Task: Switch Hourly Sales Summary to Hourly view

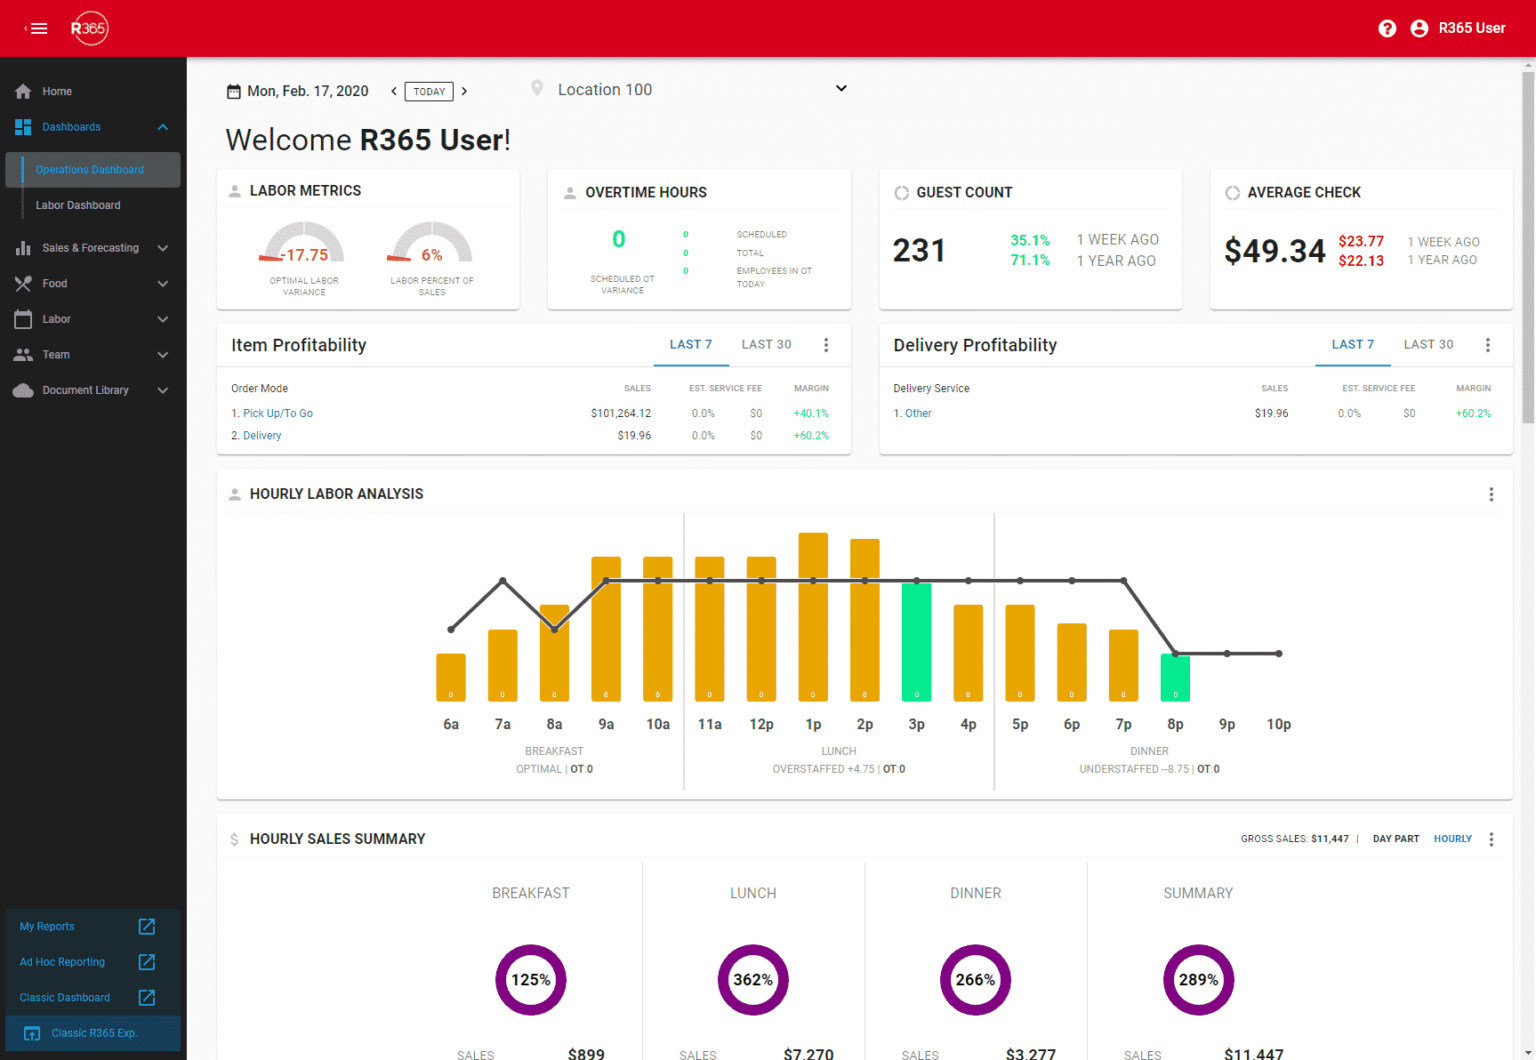Action: click(x=1452, y=839)
